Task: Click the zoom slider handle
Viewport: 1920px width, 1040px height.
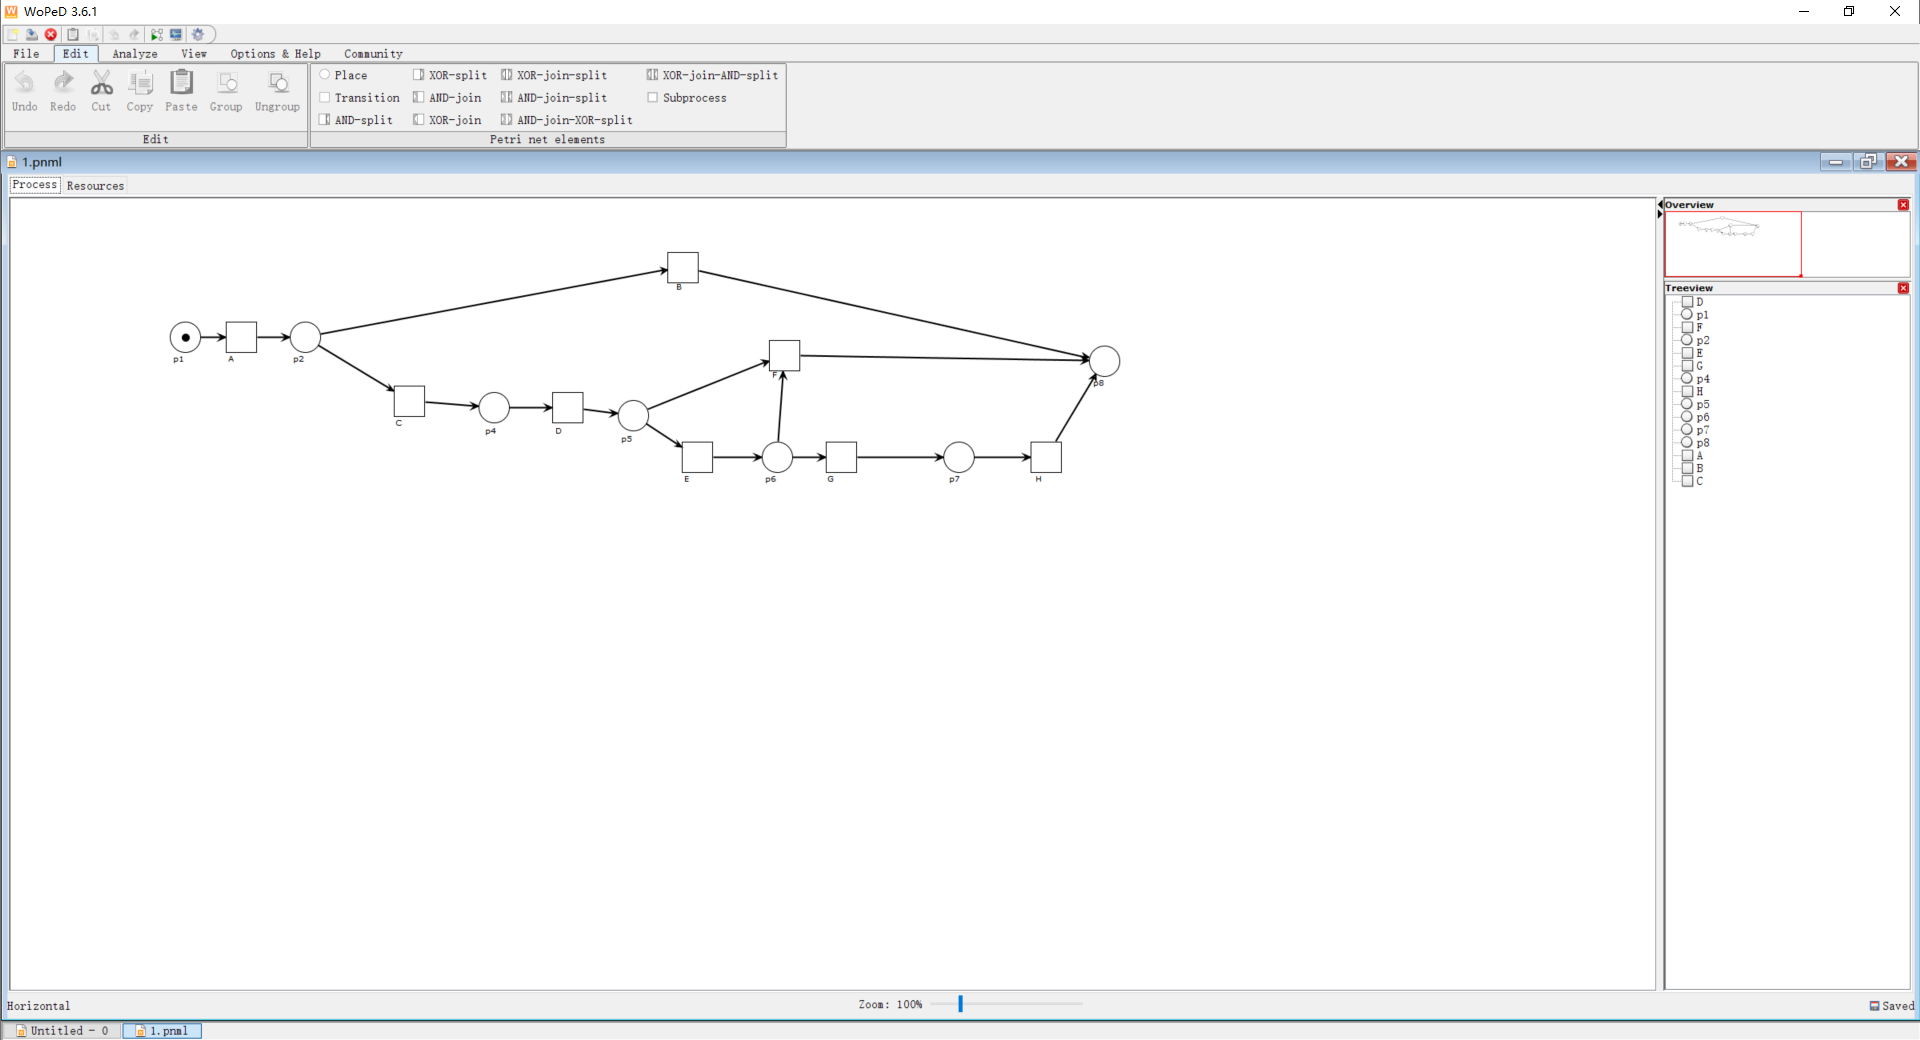Action: [x=960, y=1003]
